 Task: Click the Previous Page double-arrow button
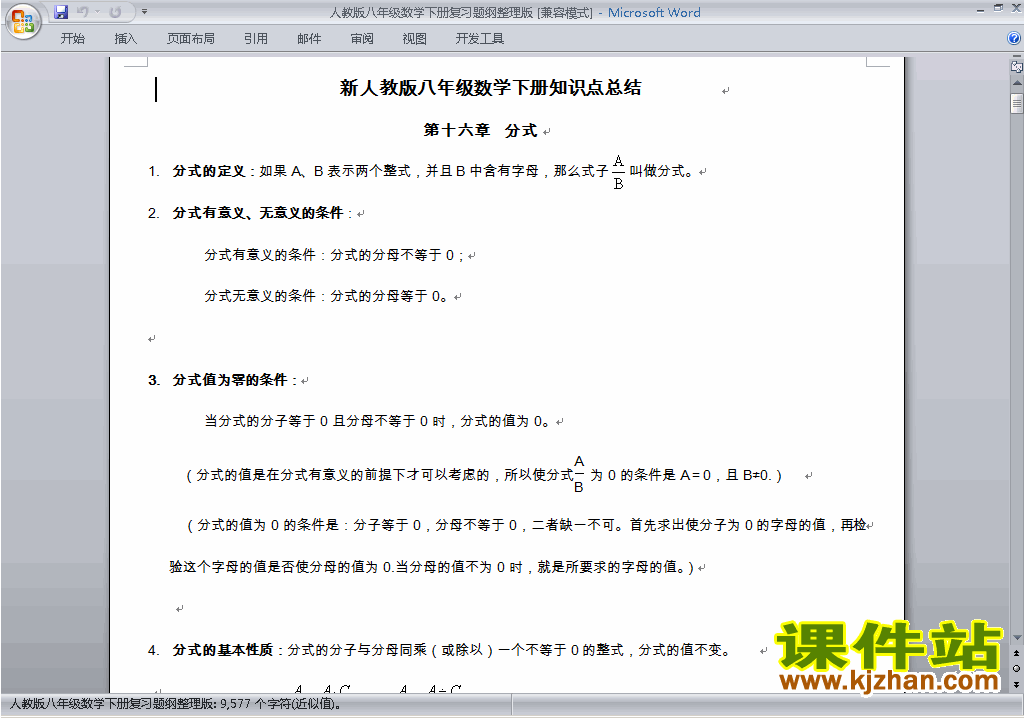point(1017,653)
